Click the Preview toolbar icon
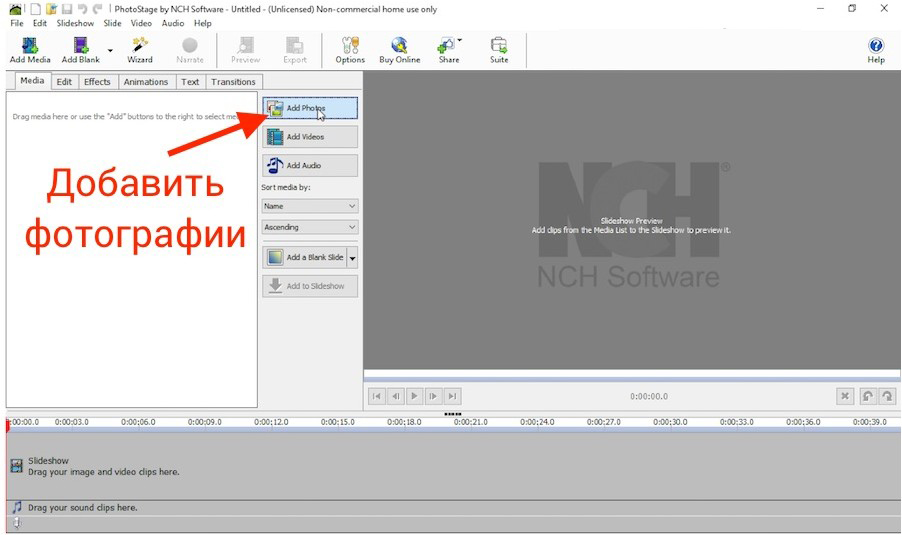The width and height of the screenshot is (902, 535). 246,49
